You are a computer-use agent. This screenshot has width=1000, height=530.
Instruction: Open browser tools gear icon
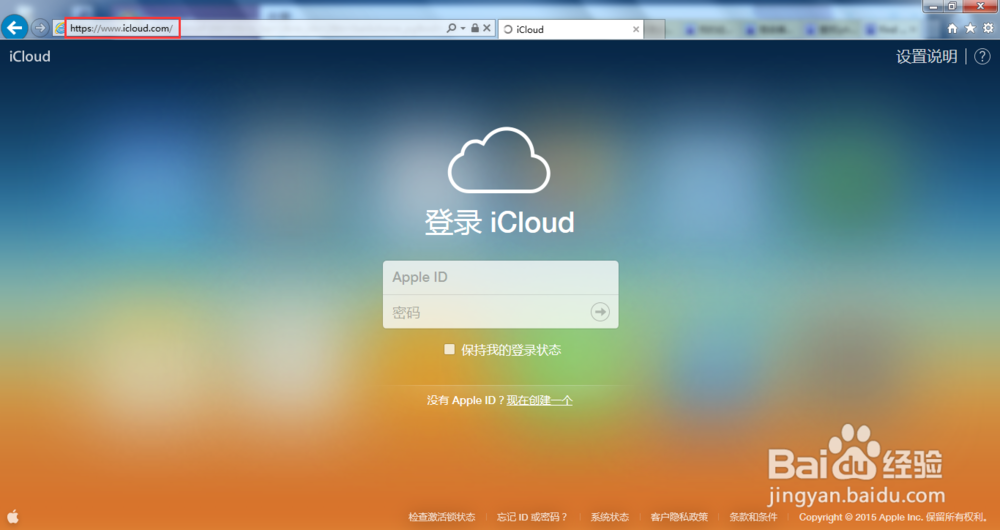pos(988,28)
